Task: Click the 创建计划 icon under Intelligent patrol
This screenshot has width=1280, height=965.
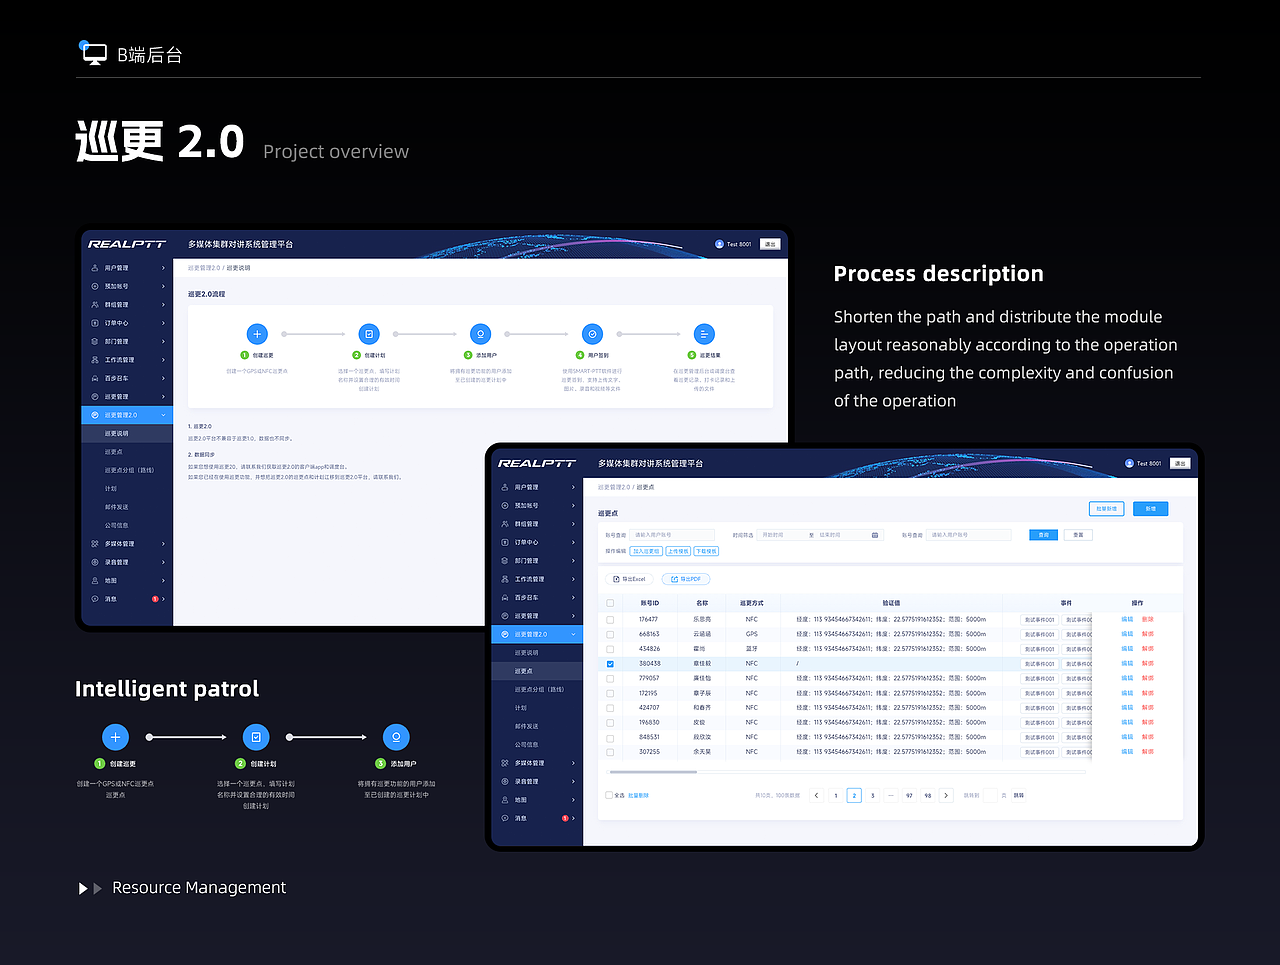Action: click(x=256, y=737)
